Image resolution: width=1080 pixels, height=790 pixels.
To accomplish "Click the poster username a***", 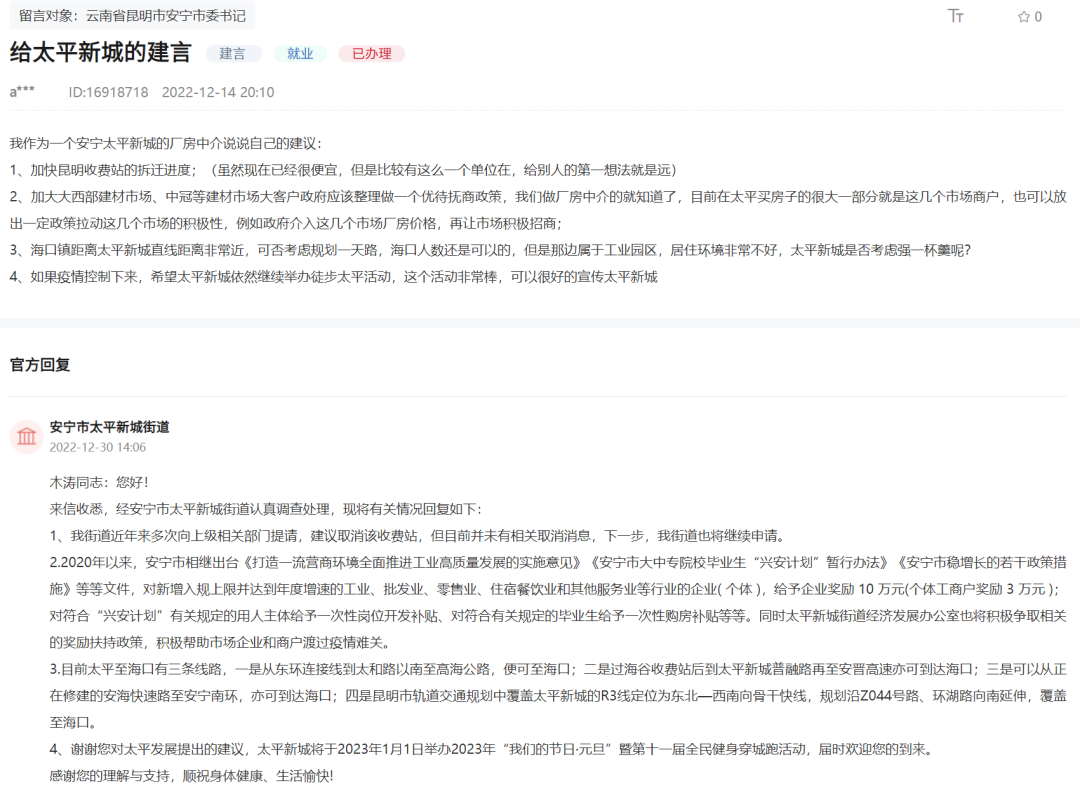I will [23, 92].
